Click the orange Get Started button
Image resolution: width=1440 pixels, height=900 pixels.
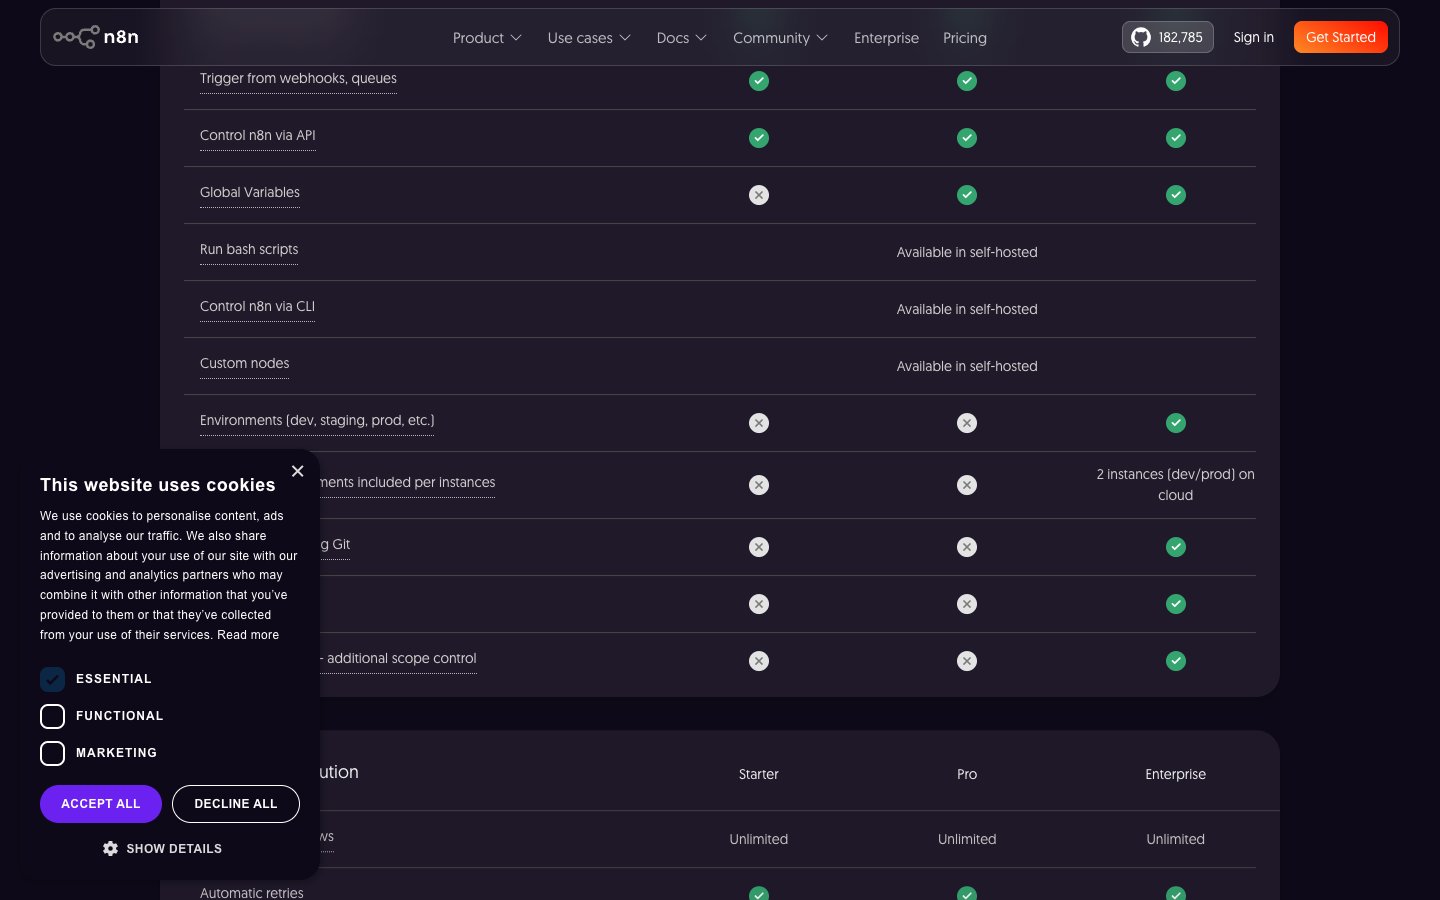[1340, 37]
